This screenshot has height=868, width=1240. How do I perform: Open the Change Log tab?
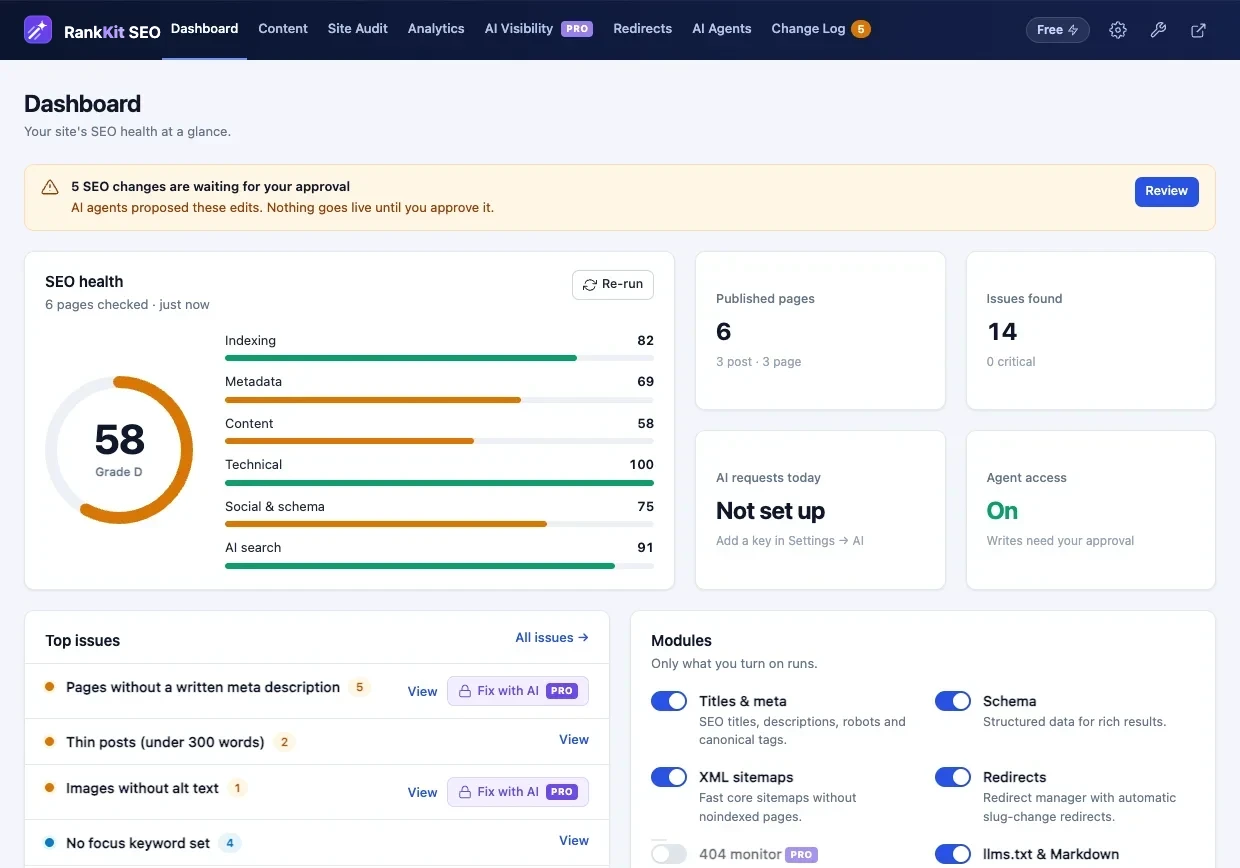coord(820,29)
